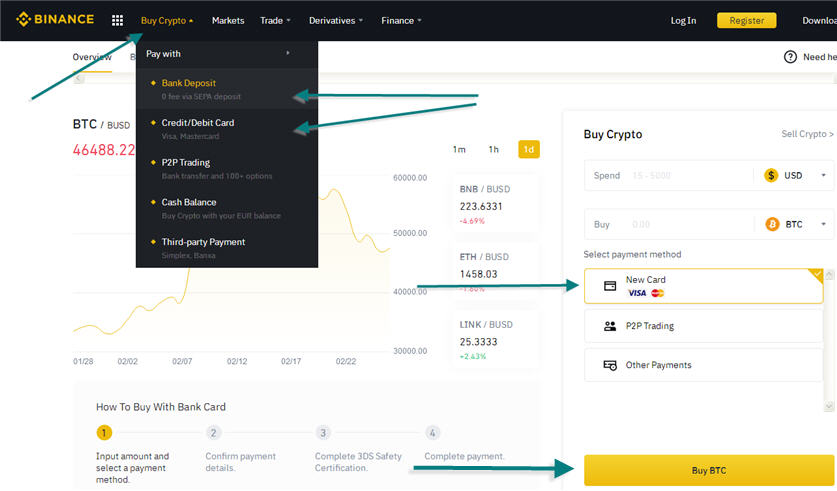Set chart interval to 1d

tap(528, 149)
